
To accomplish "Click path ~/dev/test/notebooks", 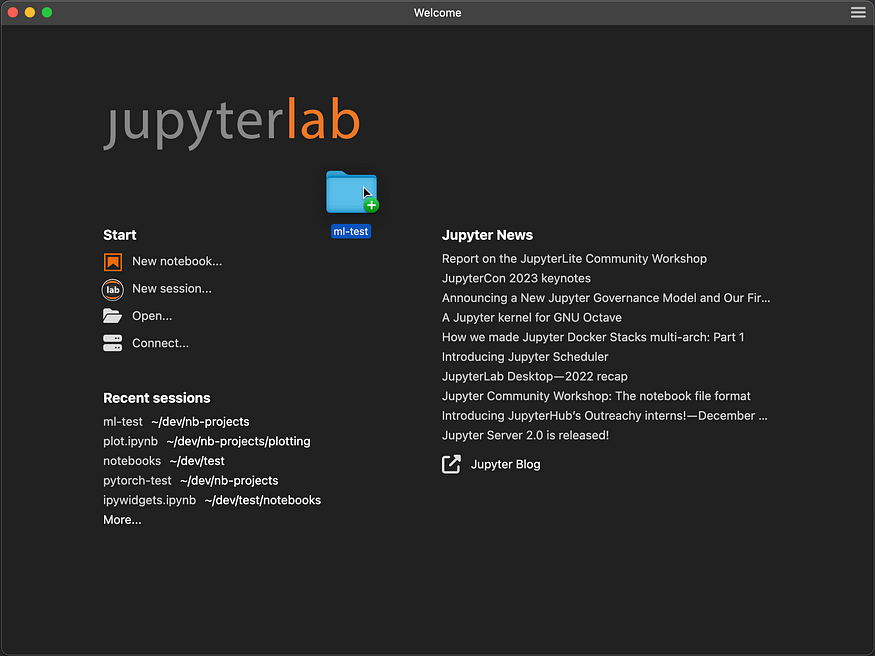I will click(x=263, y=500).
